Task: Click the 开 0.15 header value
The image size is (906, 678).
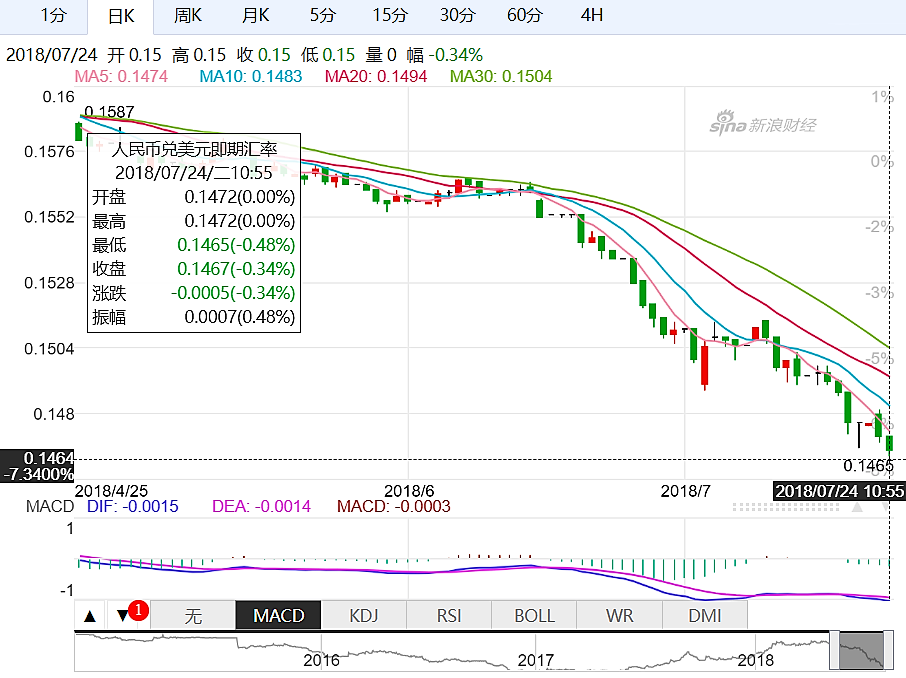Action: (x=134, y=55)
